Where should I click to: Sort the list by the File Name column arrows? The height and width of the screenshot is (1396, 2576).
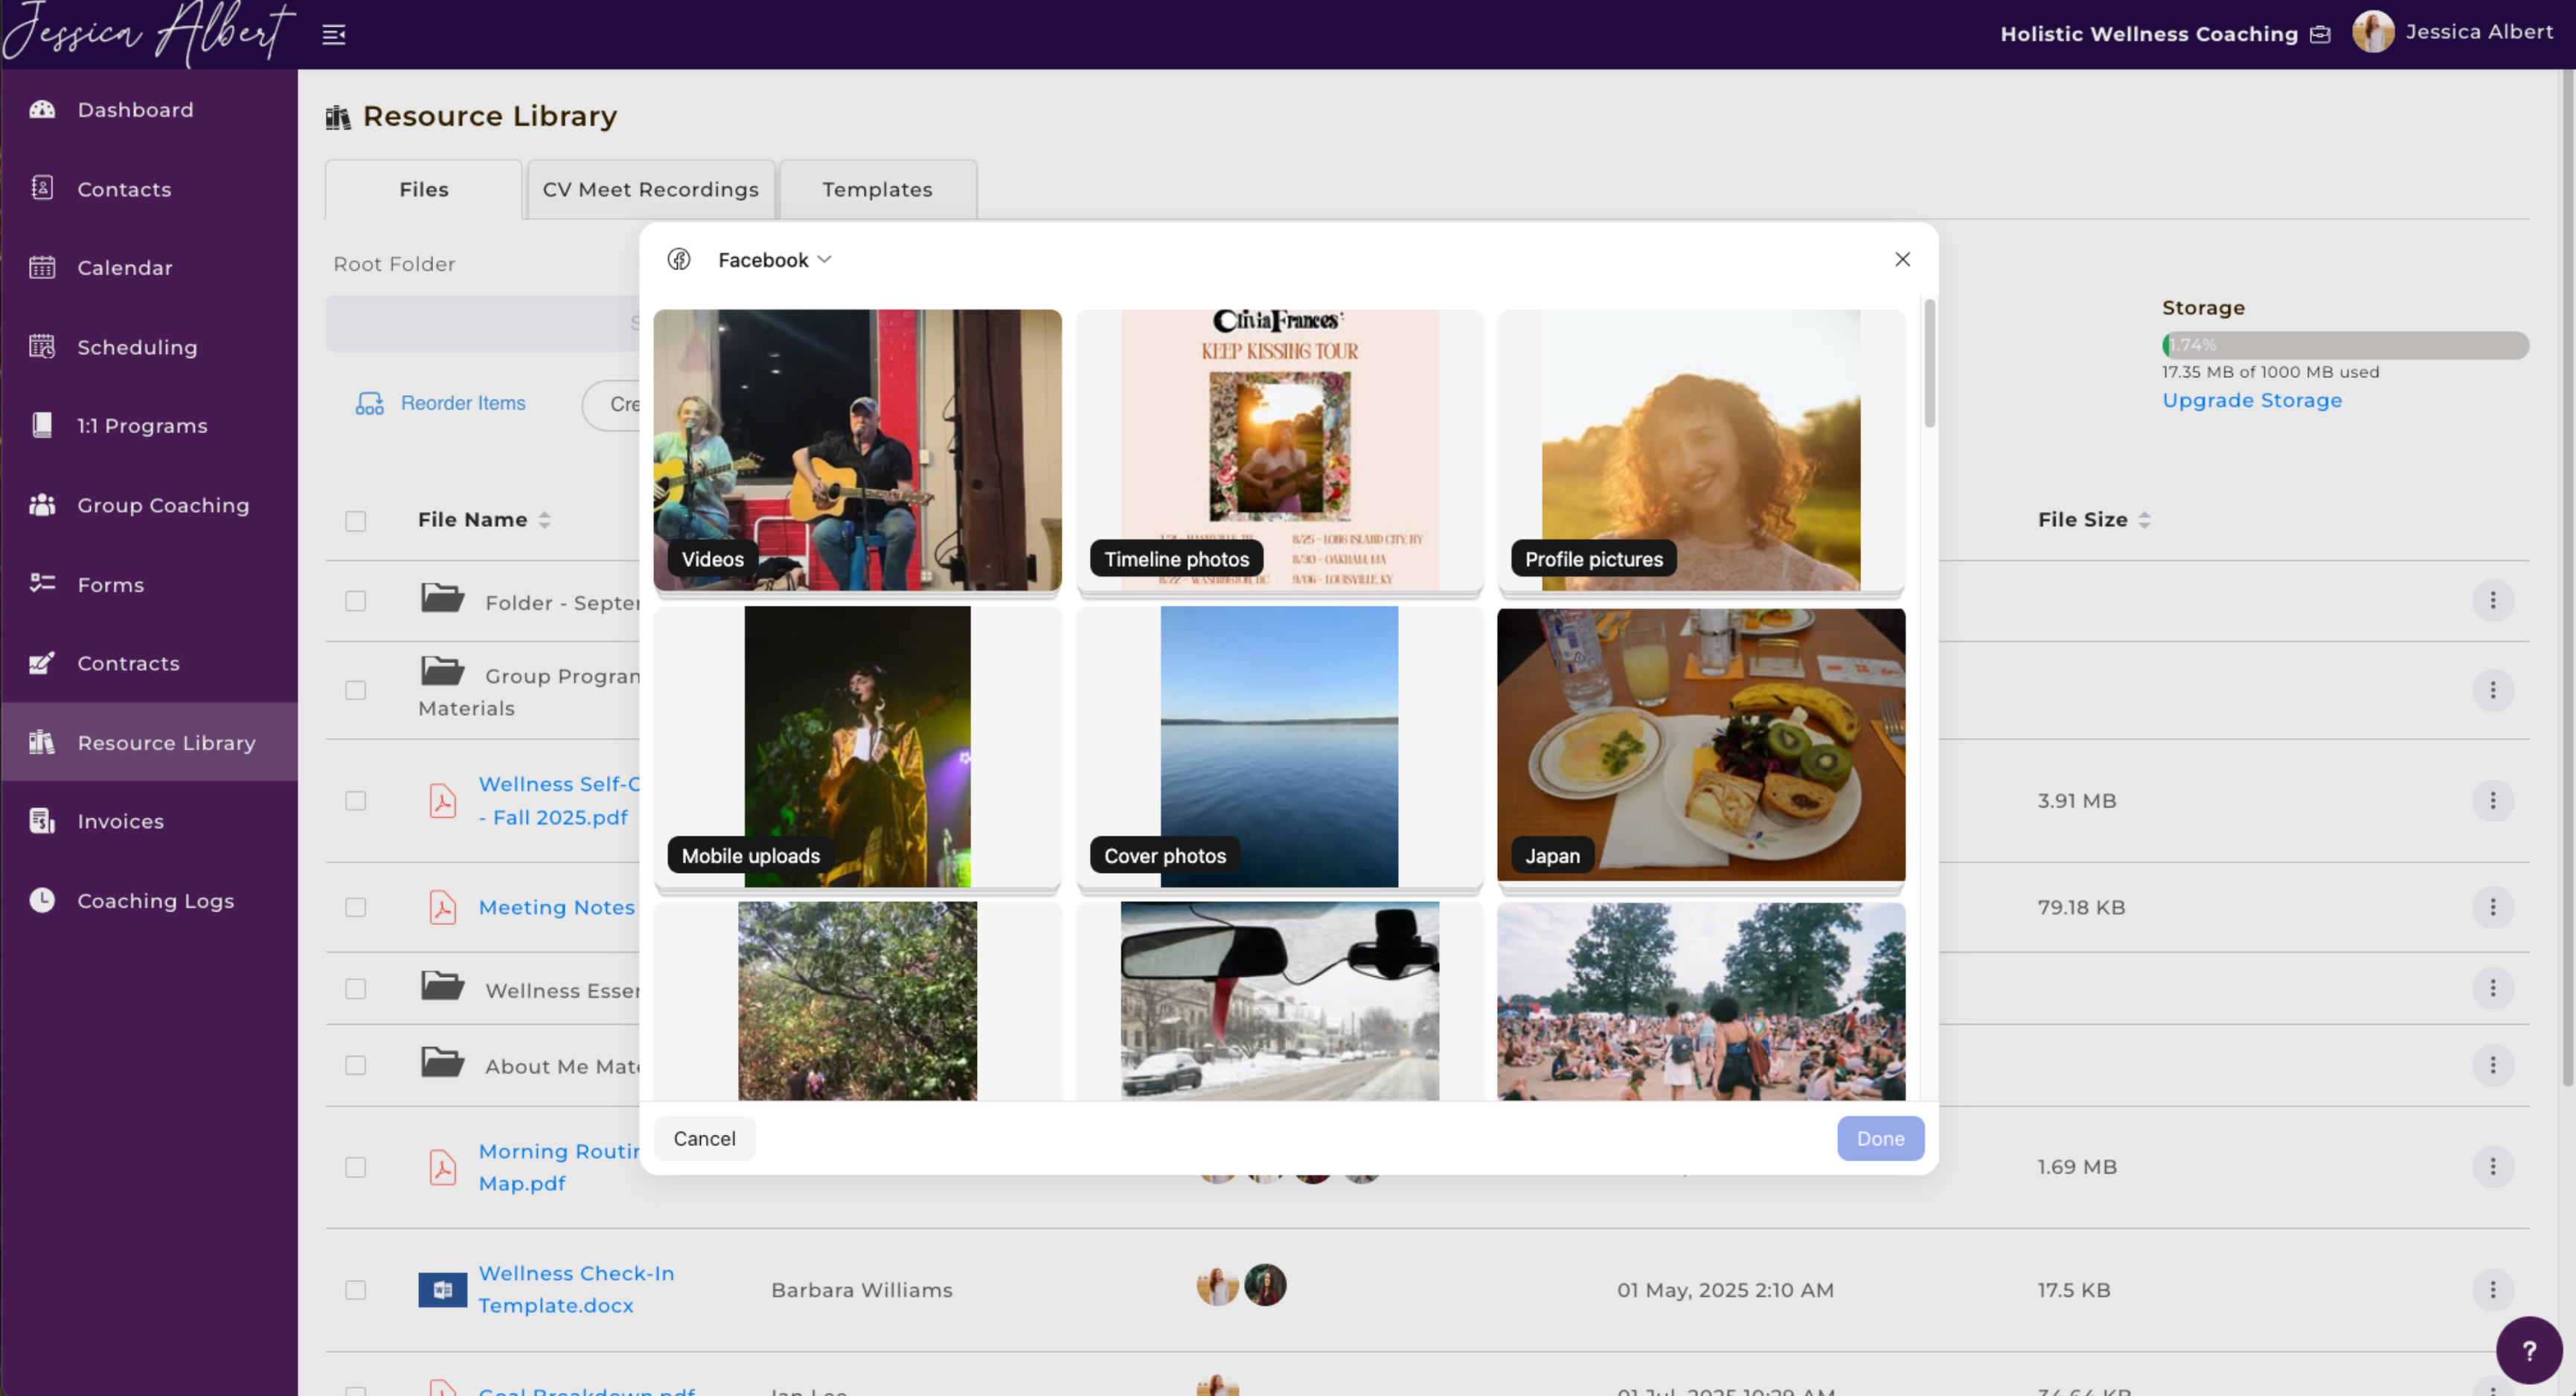coord(544,520)
